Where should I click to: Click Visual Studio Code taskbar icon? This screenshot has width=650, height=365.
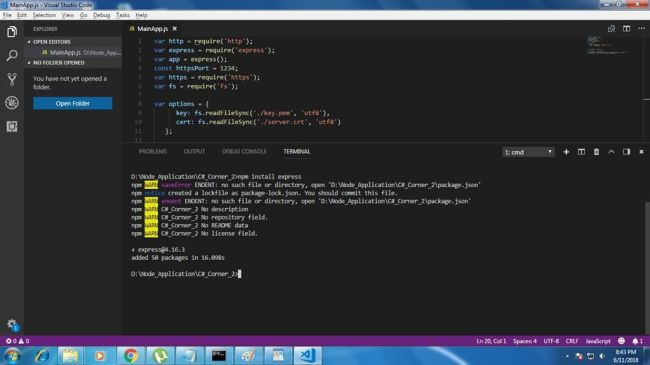point(308,356)
